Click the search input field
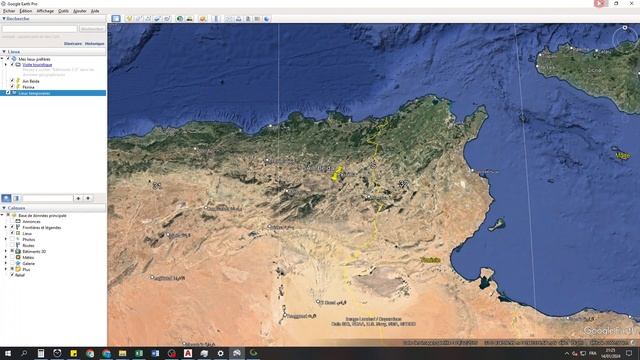 [40, 29]
